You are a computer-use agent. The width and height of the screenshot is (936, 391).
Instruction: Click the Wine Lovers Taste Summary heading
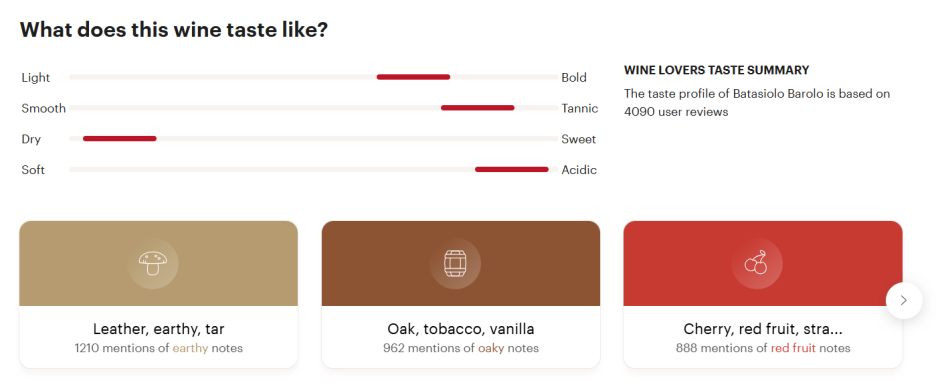click(716, 70)
